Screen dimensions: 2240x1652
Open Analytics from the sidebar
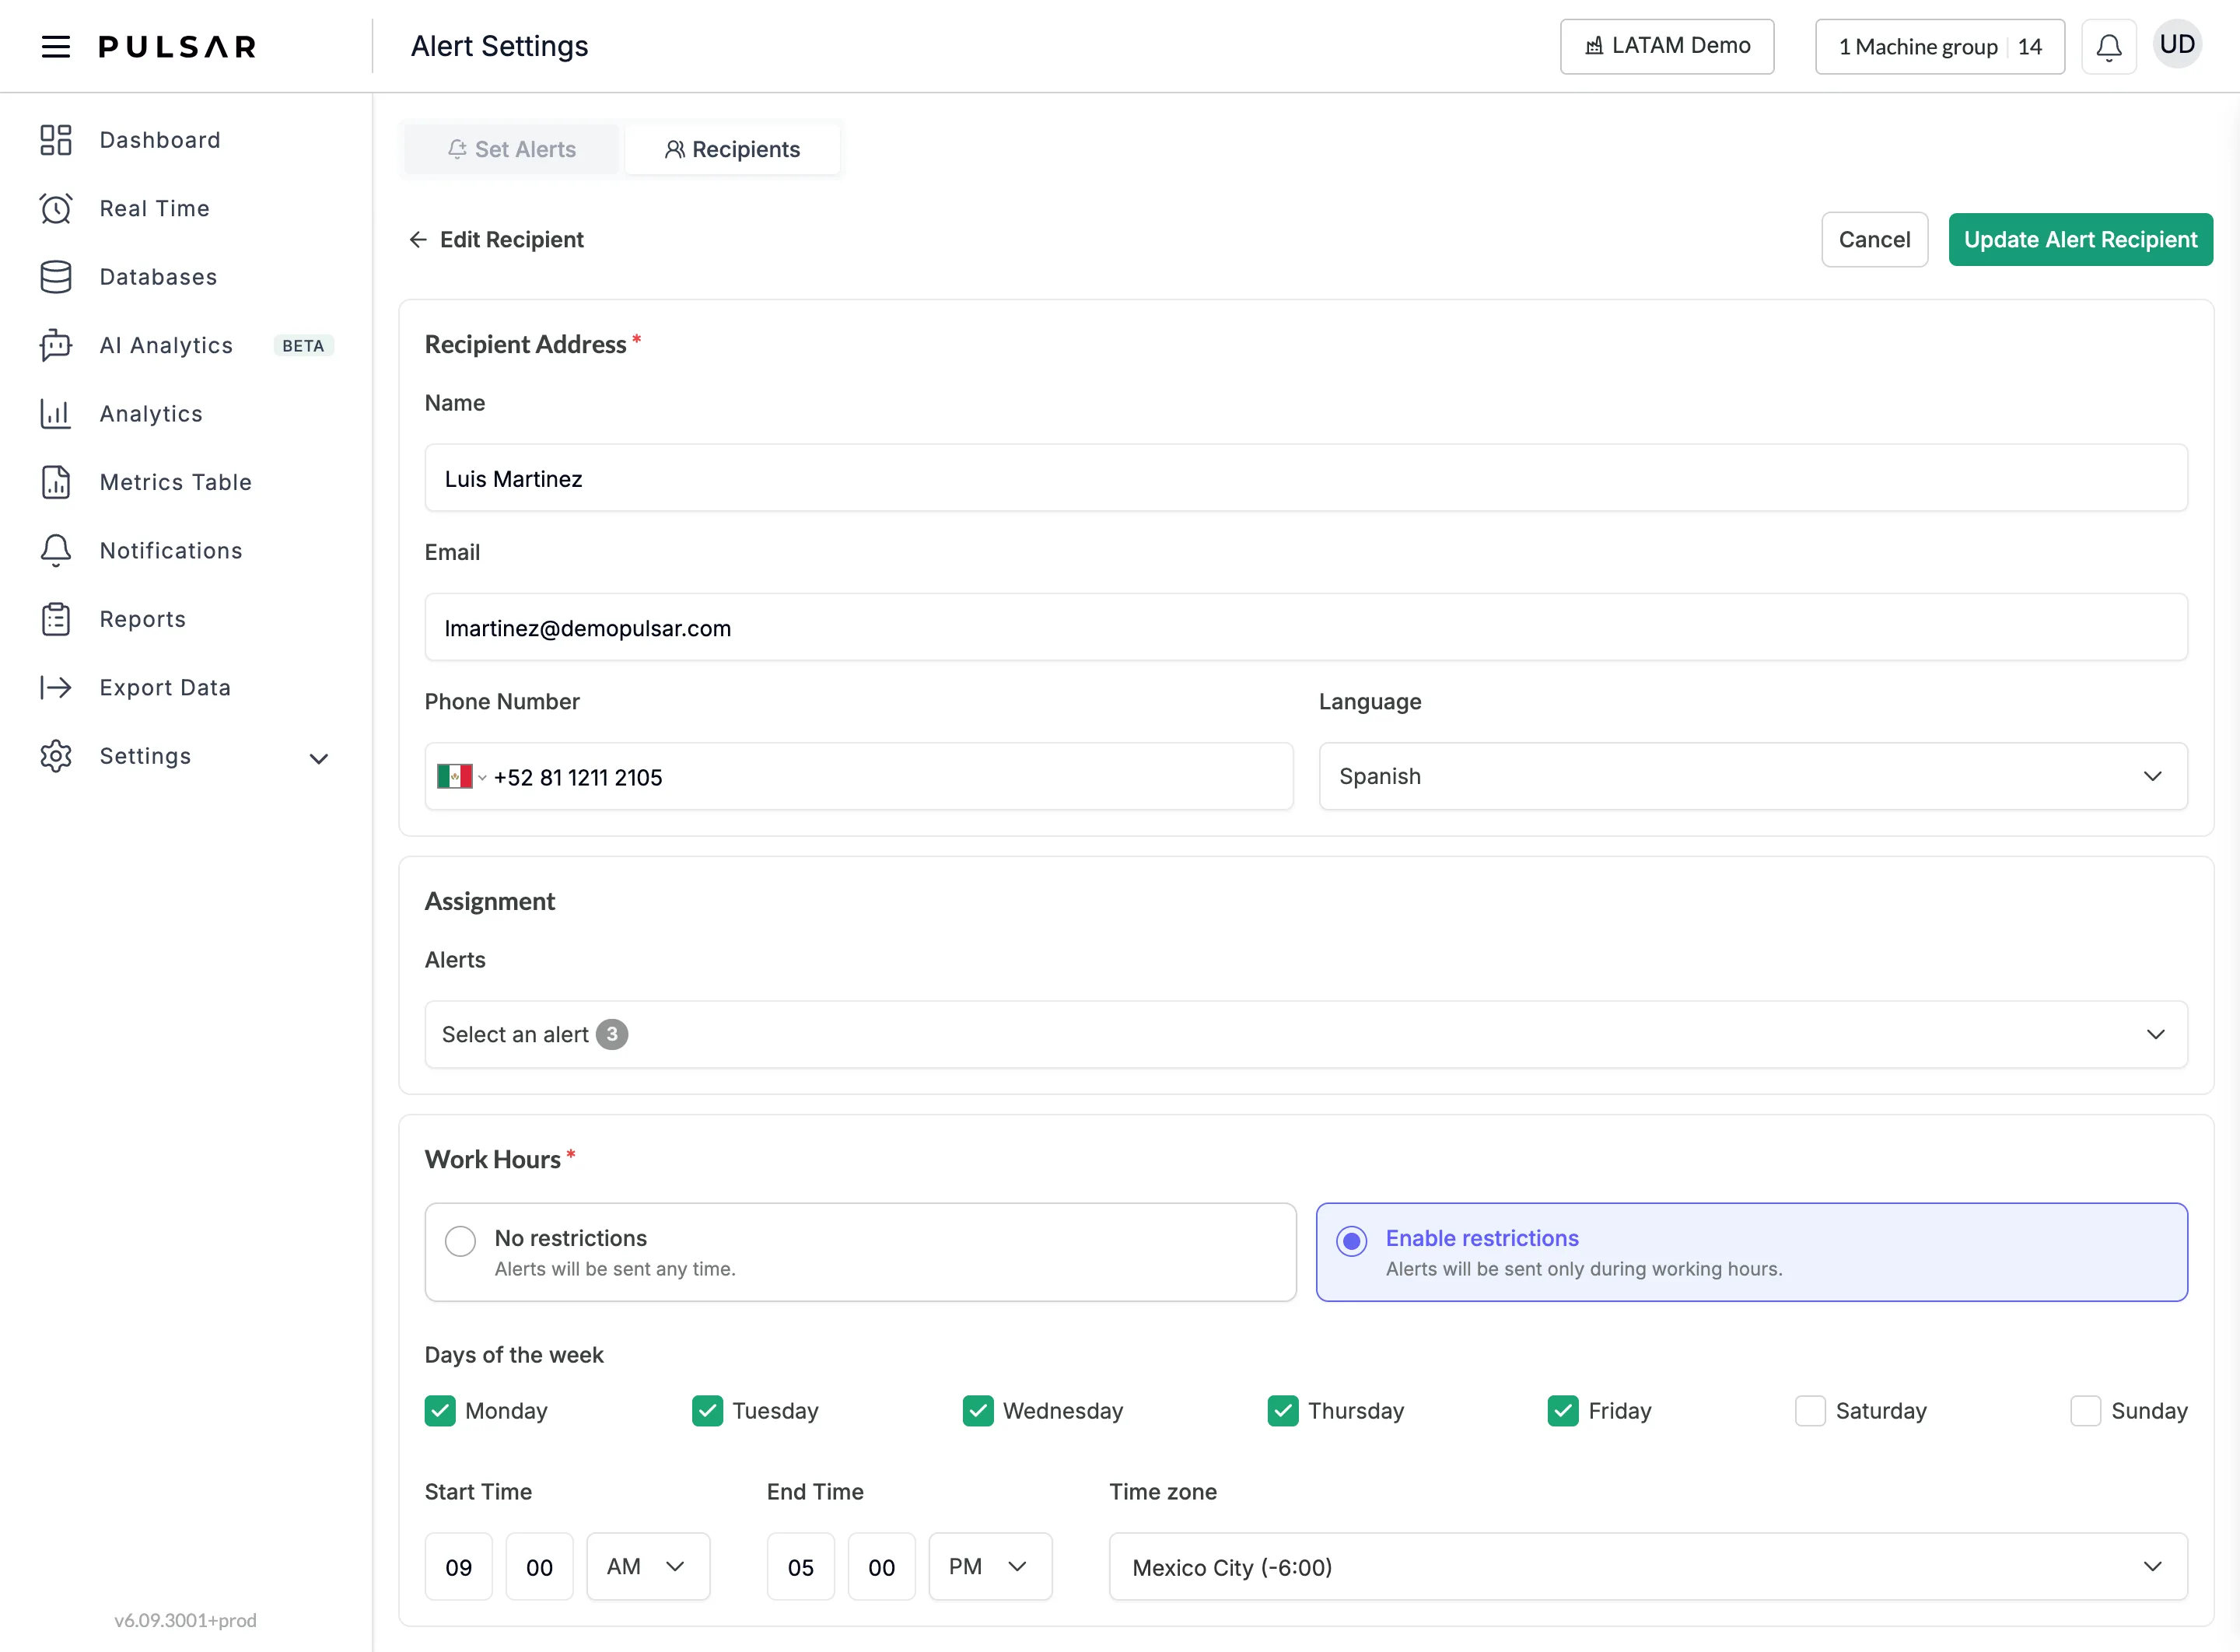pyautogui.click(x=151, y=414)
